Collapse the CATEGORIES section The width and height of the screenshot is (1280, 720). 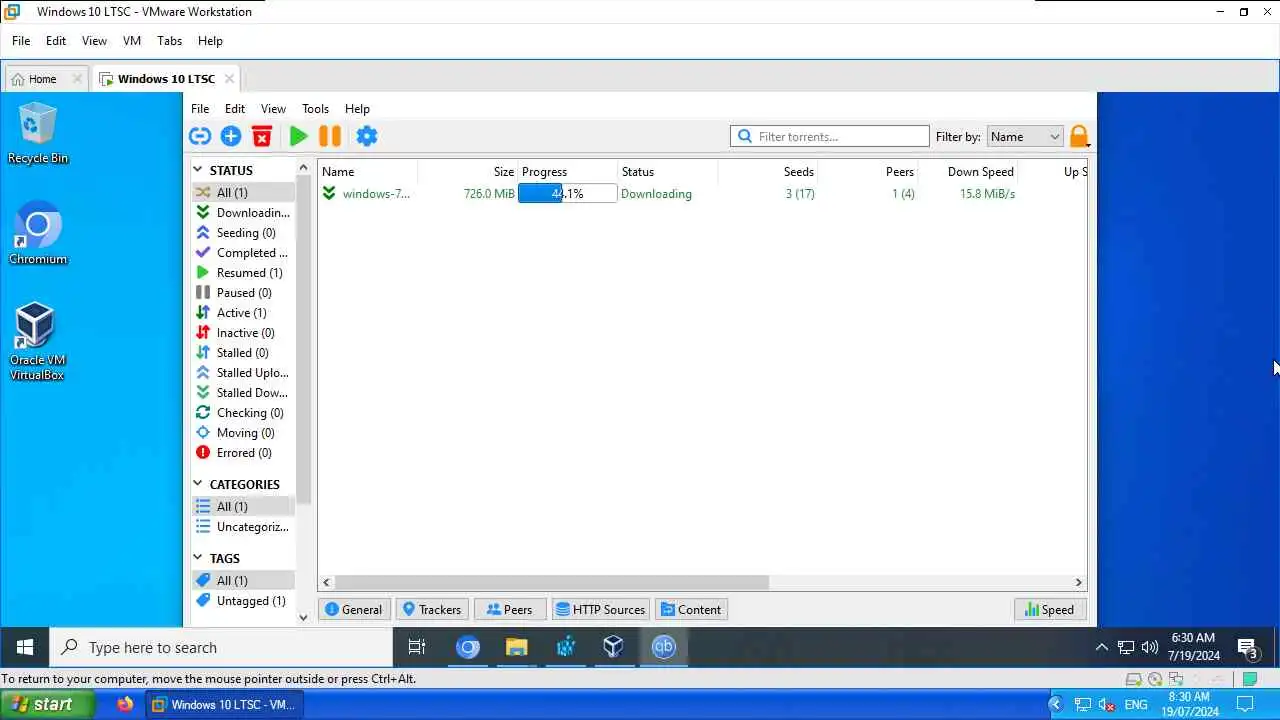pos(198,484)
